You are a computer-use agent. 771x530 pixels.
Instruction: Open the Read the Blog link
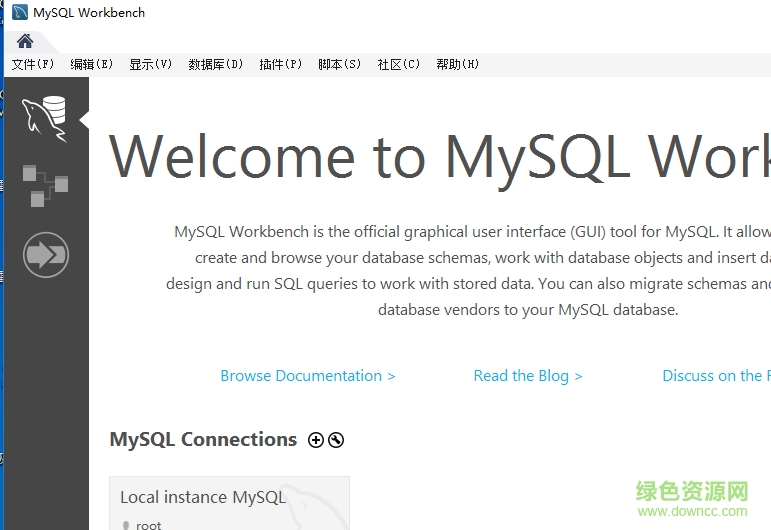tap(527, 376)
